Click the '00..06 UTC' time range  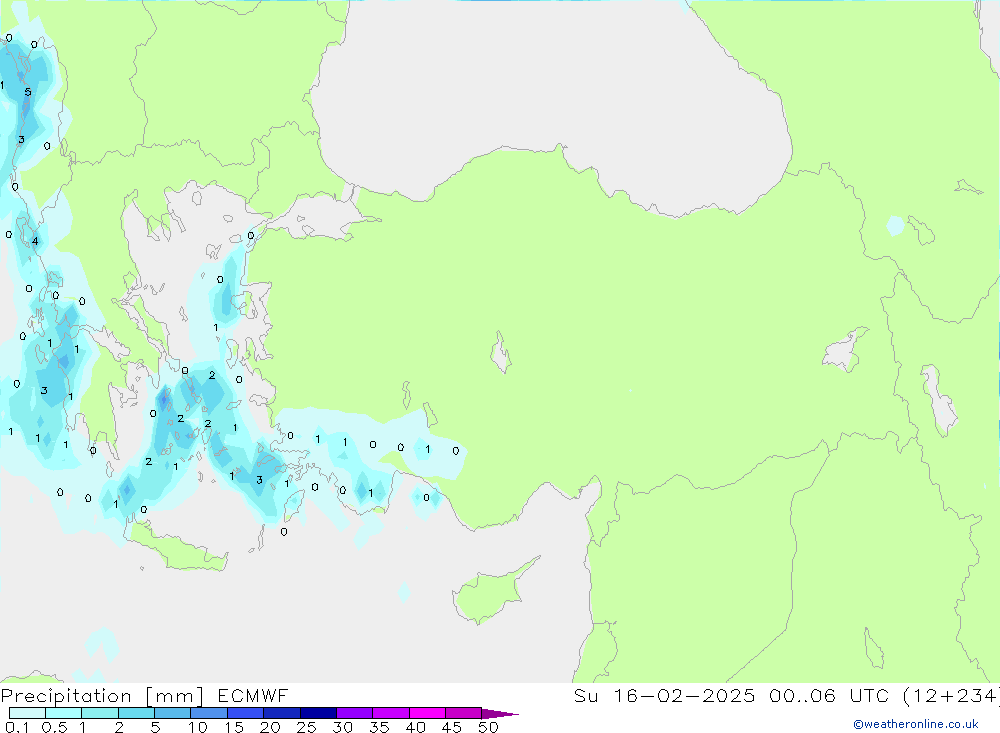828,695
